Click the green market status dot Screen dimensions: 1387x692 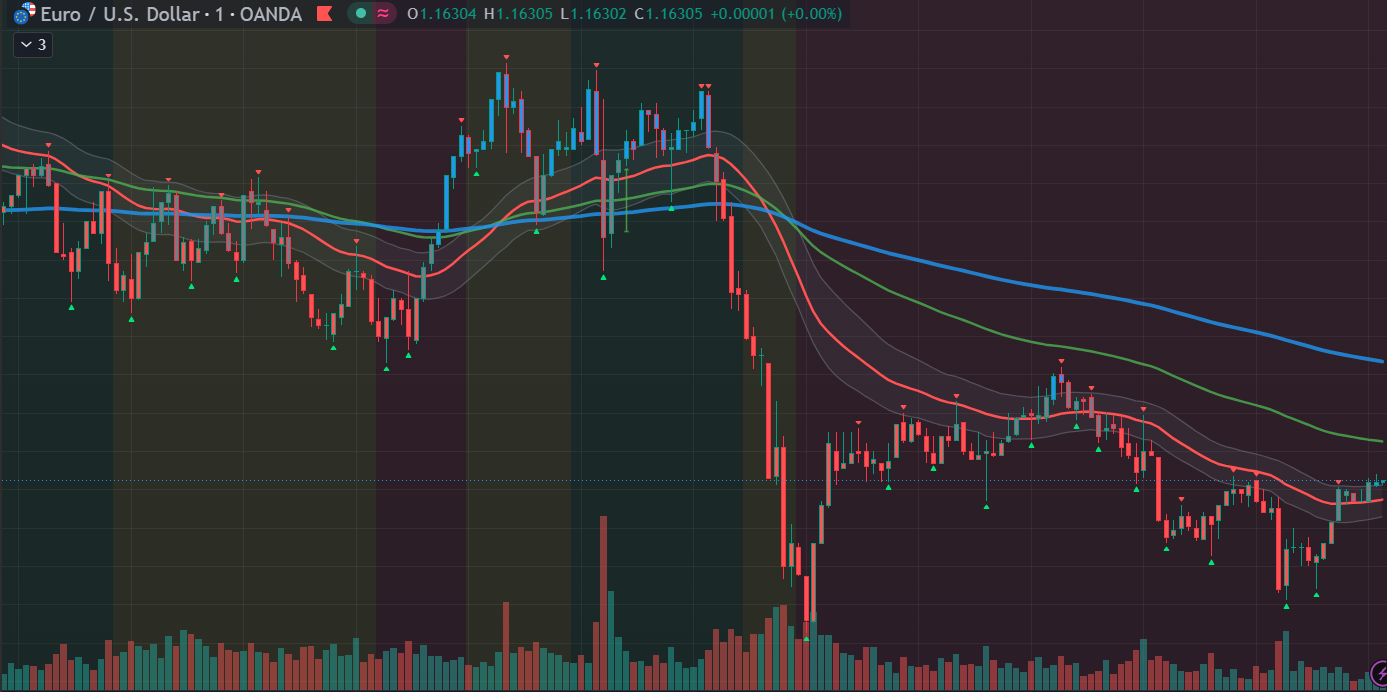click(361, 14)
